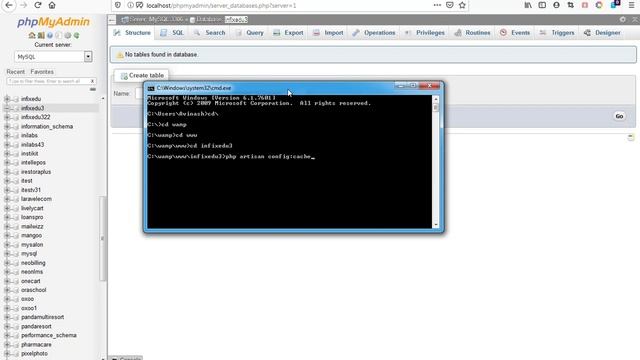Open the Structure tab

[132, 33]
